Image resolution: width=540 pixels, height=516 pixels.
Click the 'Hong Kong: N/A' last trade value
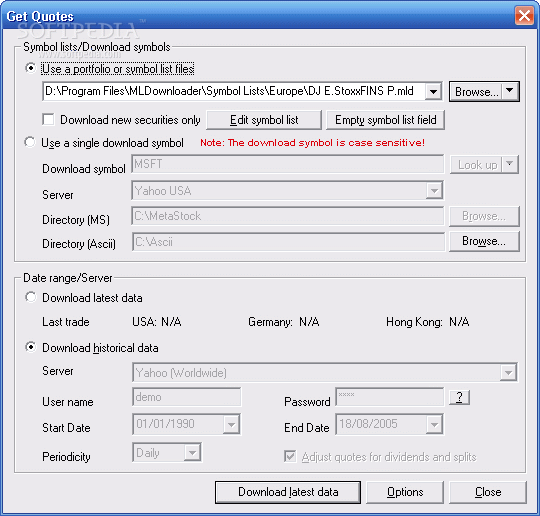(x=427, y=322)
